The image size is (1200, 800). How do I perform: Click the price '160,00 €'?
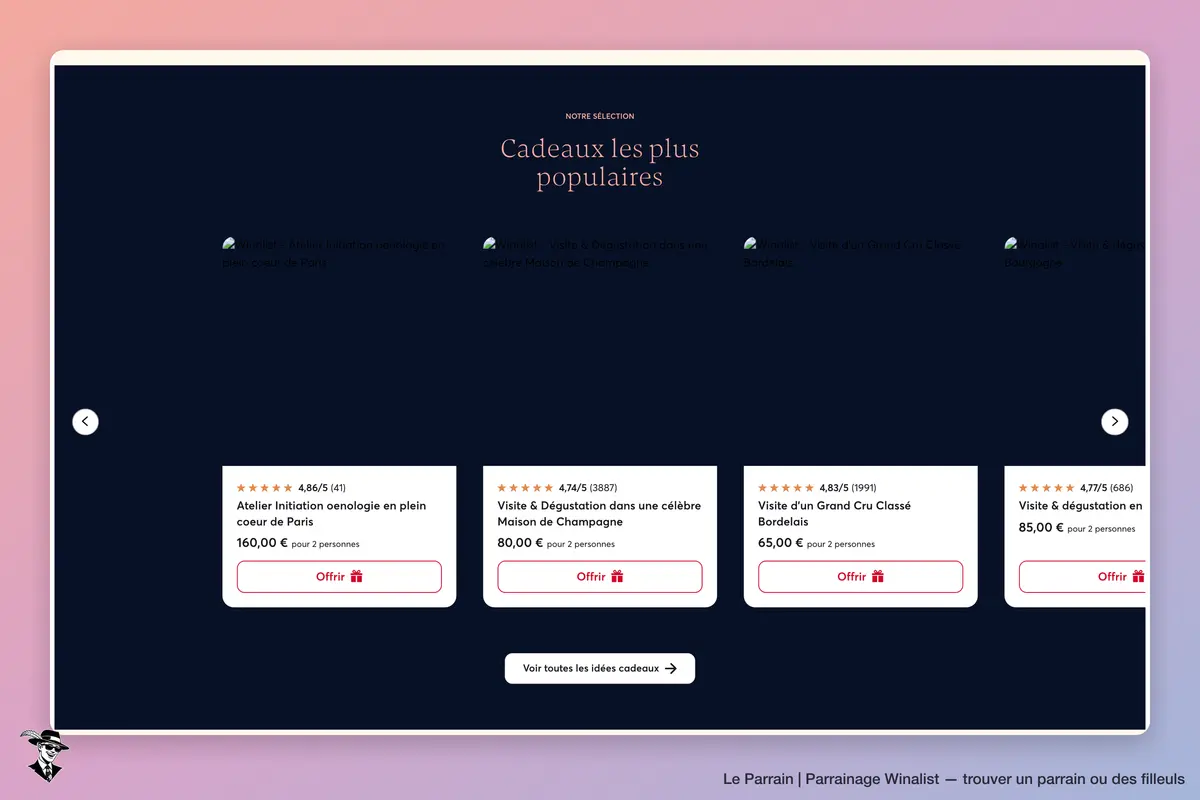(262, 543)
